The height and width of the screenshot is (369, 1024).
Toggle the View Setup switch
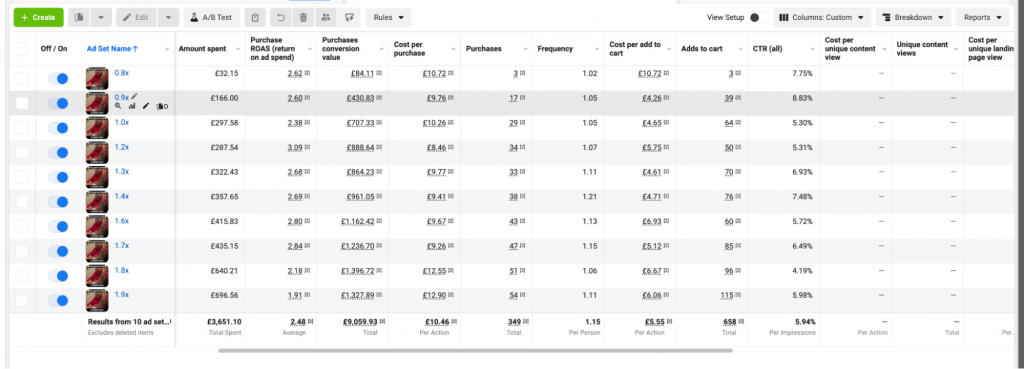coord(758,18)
